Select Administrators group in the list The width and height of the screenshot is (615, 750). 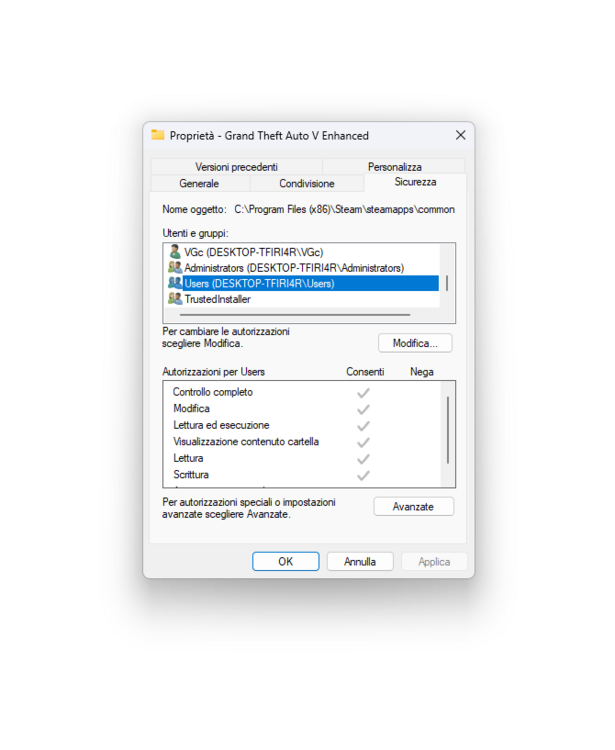tap(294, 268)
